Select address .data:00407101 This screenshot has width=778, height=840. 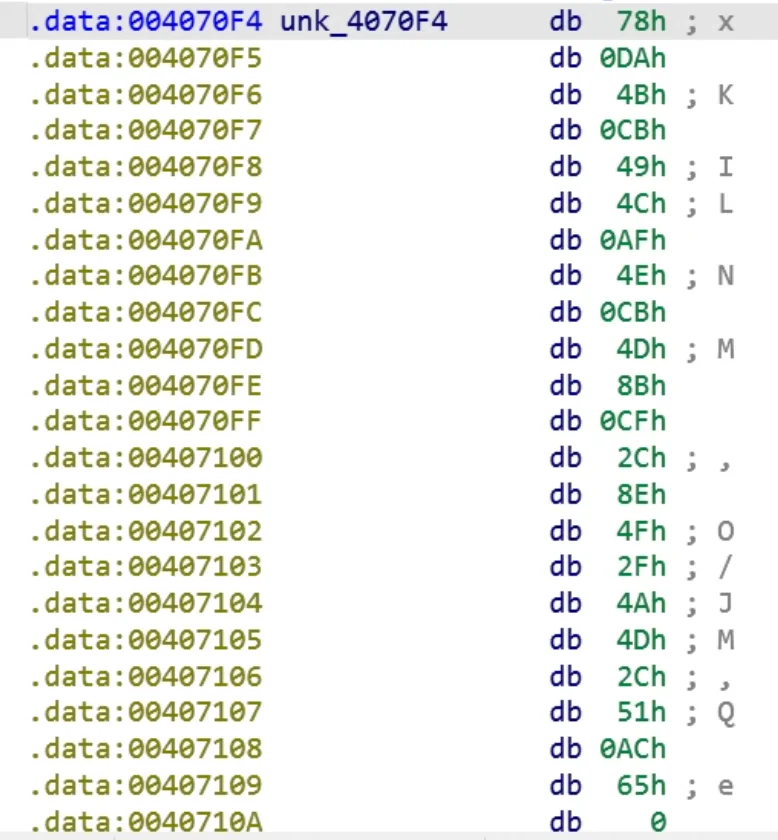click(146, 494)
